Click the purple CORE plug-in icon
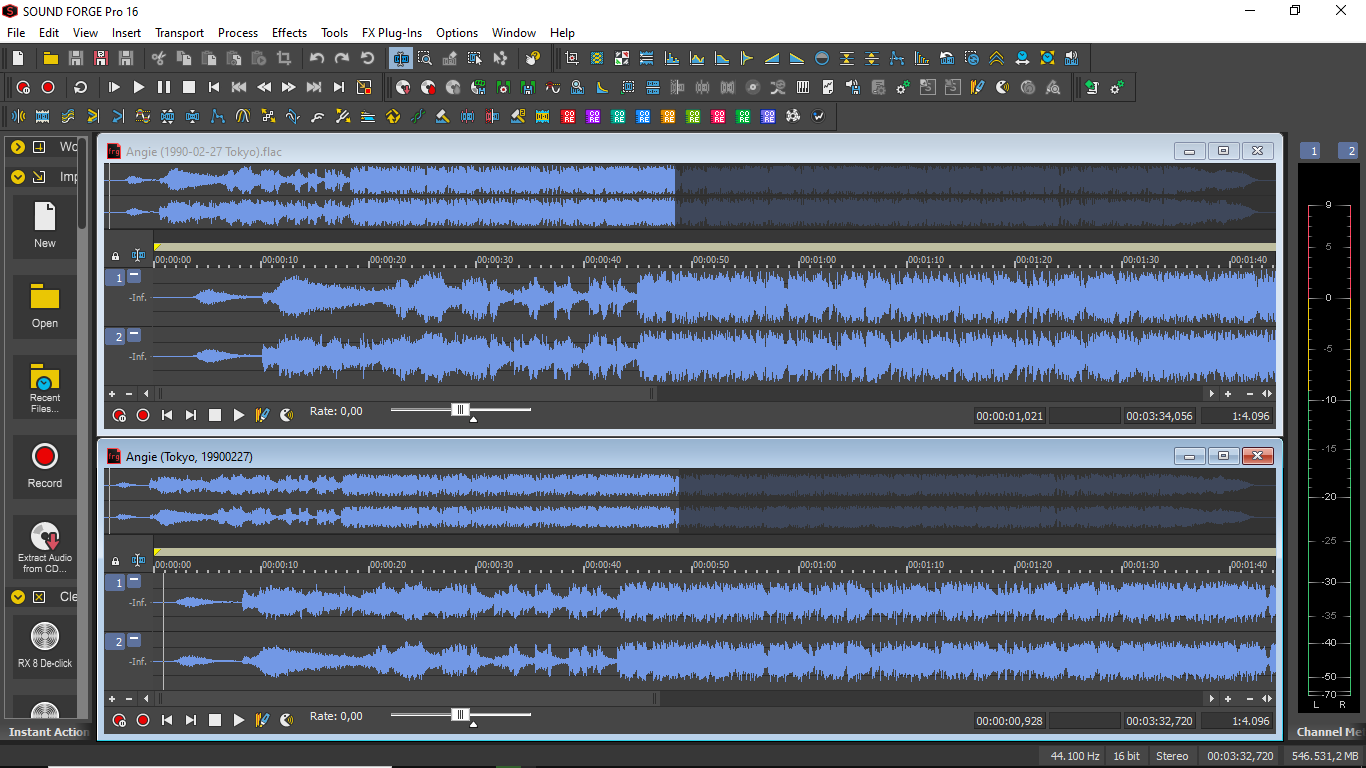The height and width of the screenshot is (768, 1366). click(593, 116)
